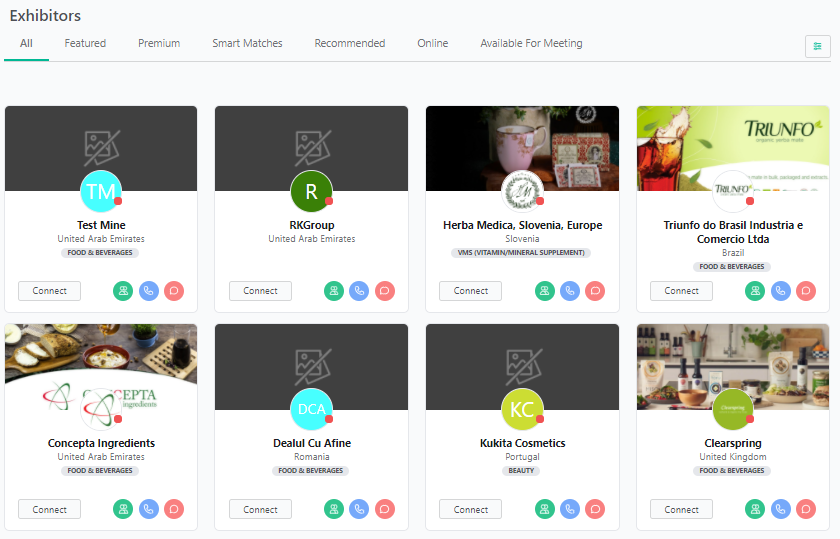840x539 pixels.
Task: Click the Romania country label
Action: click(x=311, y=456)
